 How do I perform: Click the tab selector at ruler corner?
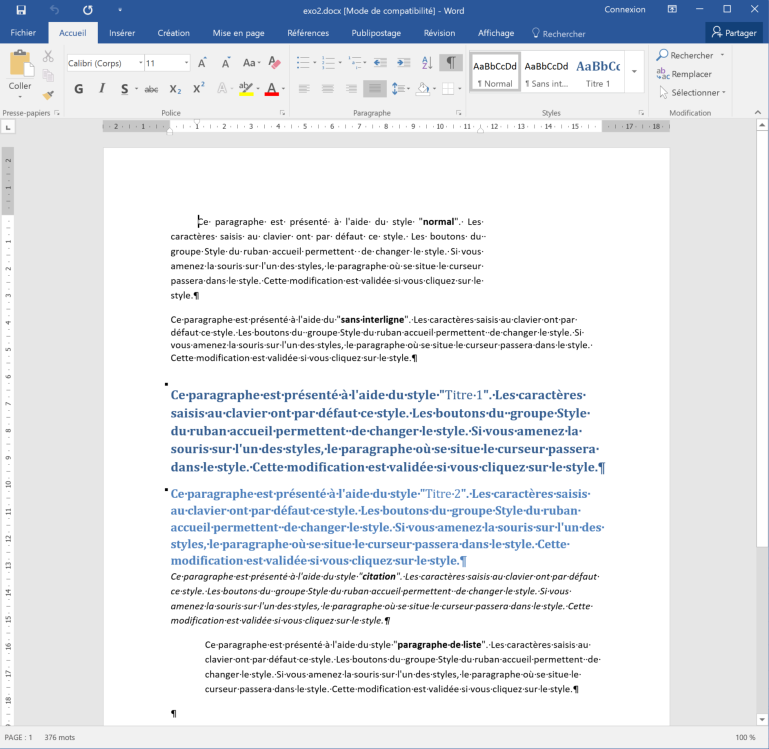click(8, 128)
